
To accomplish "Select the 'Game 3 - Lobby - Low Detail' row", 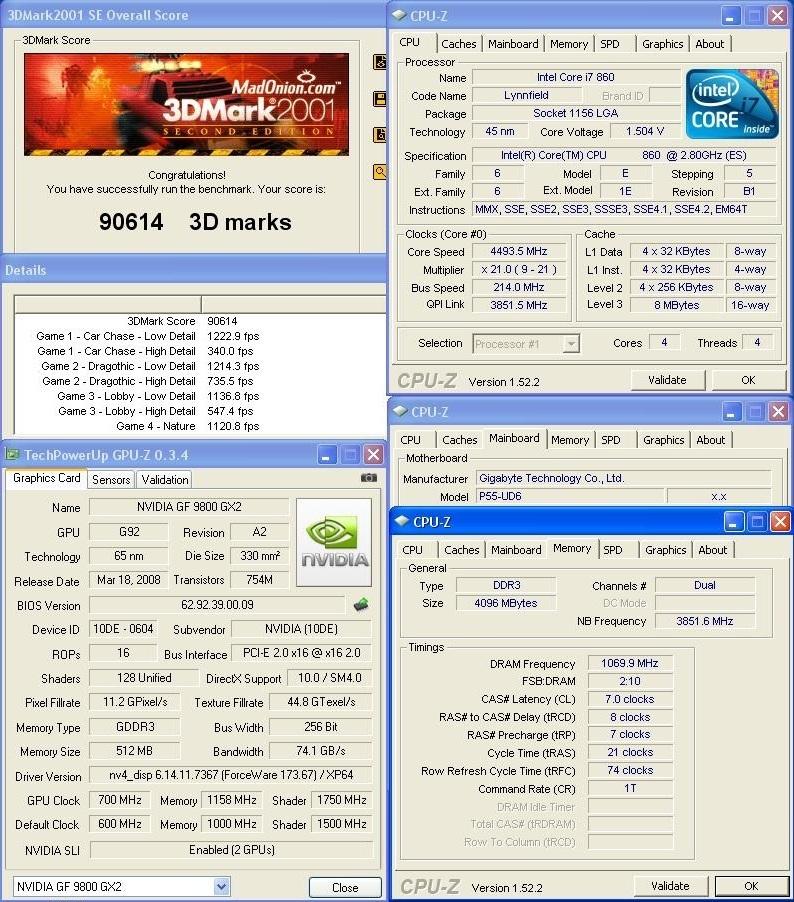I will tap(200, 396).
